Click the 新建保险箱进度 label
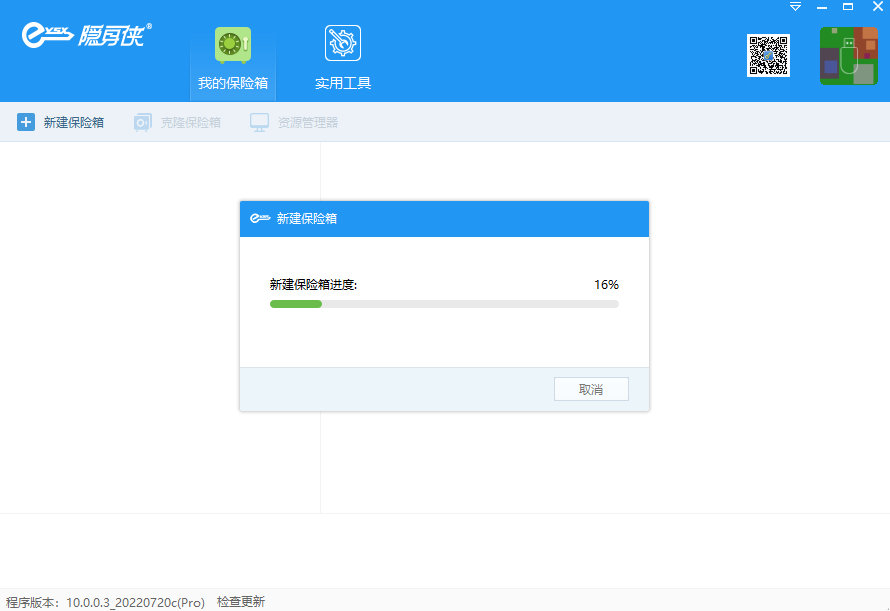 pyautogui.click(x=313, y=284)
